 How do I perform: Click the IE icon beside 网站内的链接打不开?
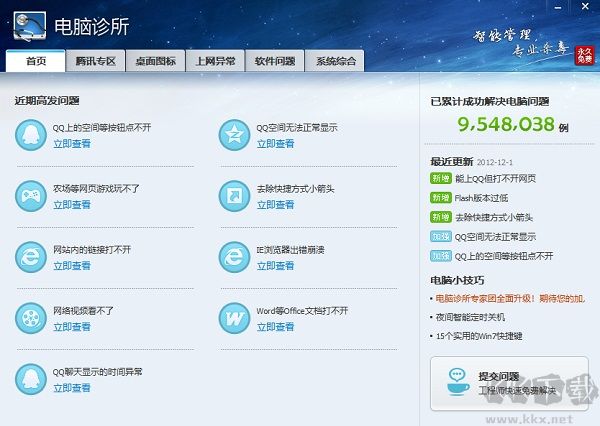pos(31,257)
